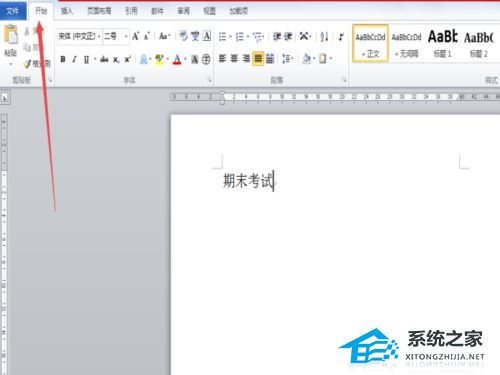
Task: Apply the No Spacing style
Action: (x=406, y=43)
